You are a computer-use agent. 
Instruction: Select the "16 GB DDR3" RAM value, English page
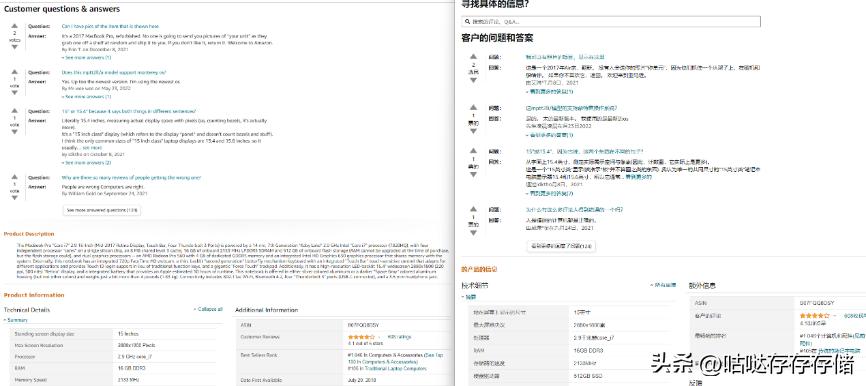pos(131,367)
